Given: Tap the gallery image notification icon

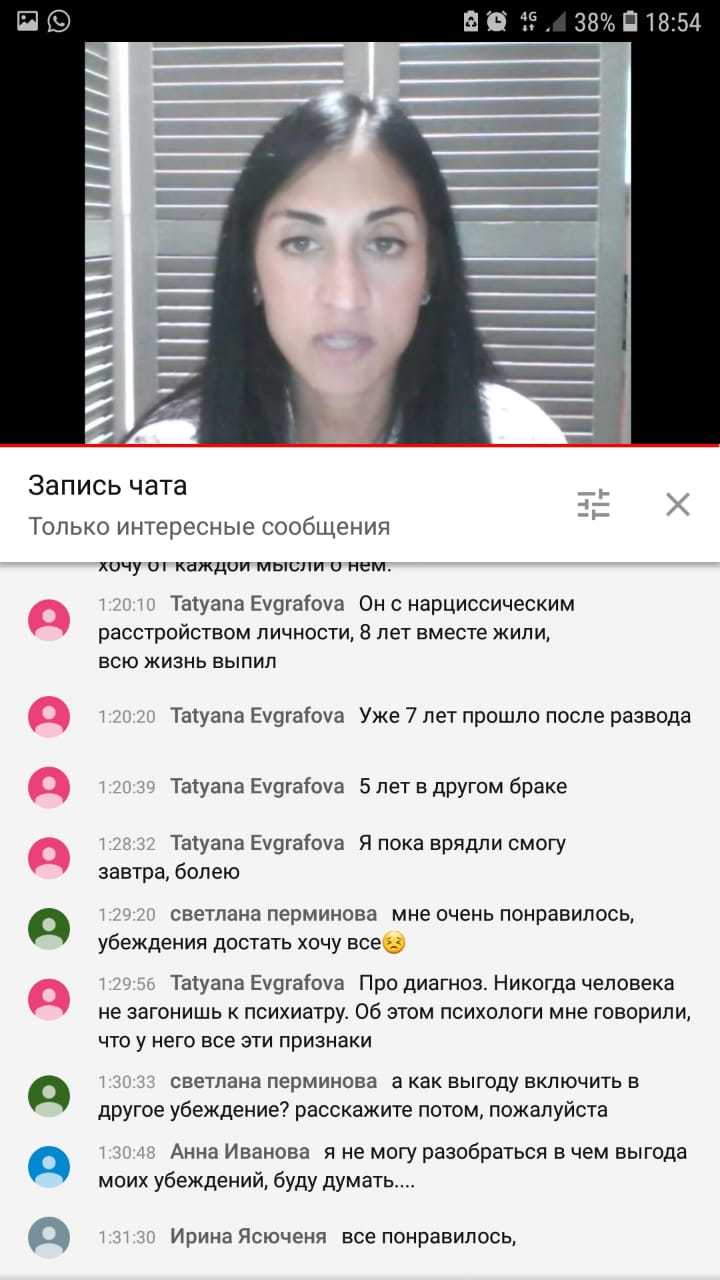Looking at the screenshot, I should tap(27, 20).
